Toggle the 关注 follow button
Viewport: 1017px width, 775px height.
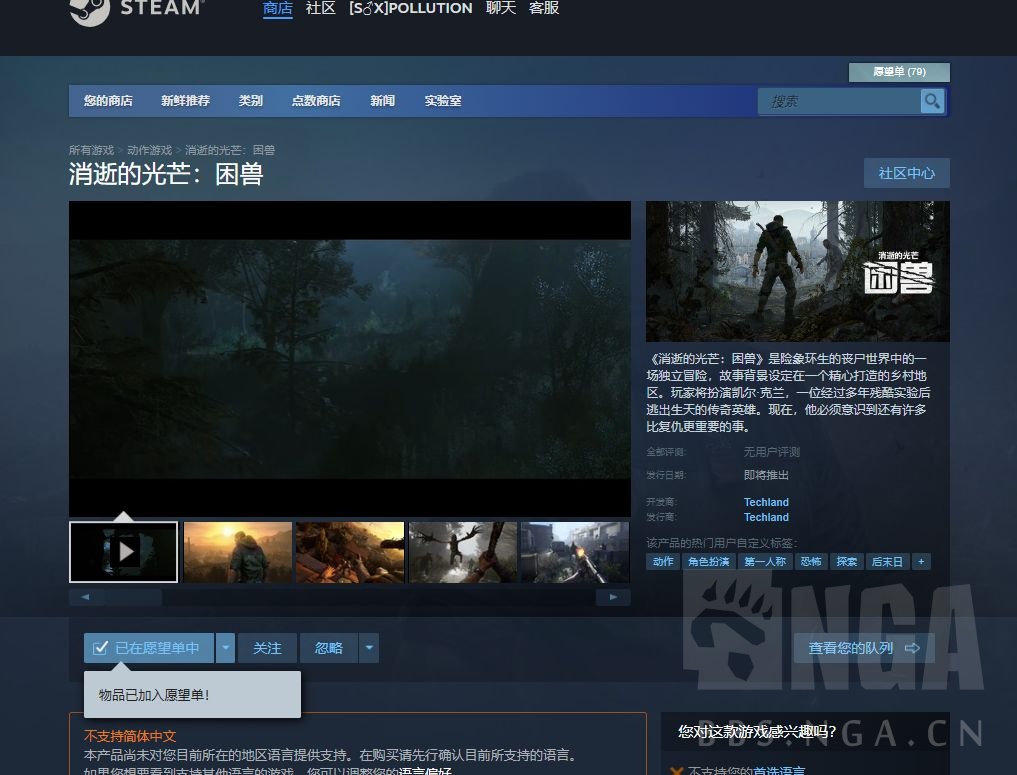pos(267,648)
